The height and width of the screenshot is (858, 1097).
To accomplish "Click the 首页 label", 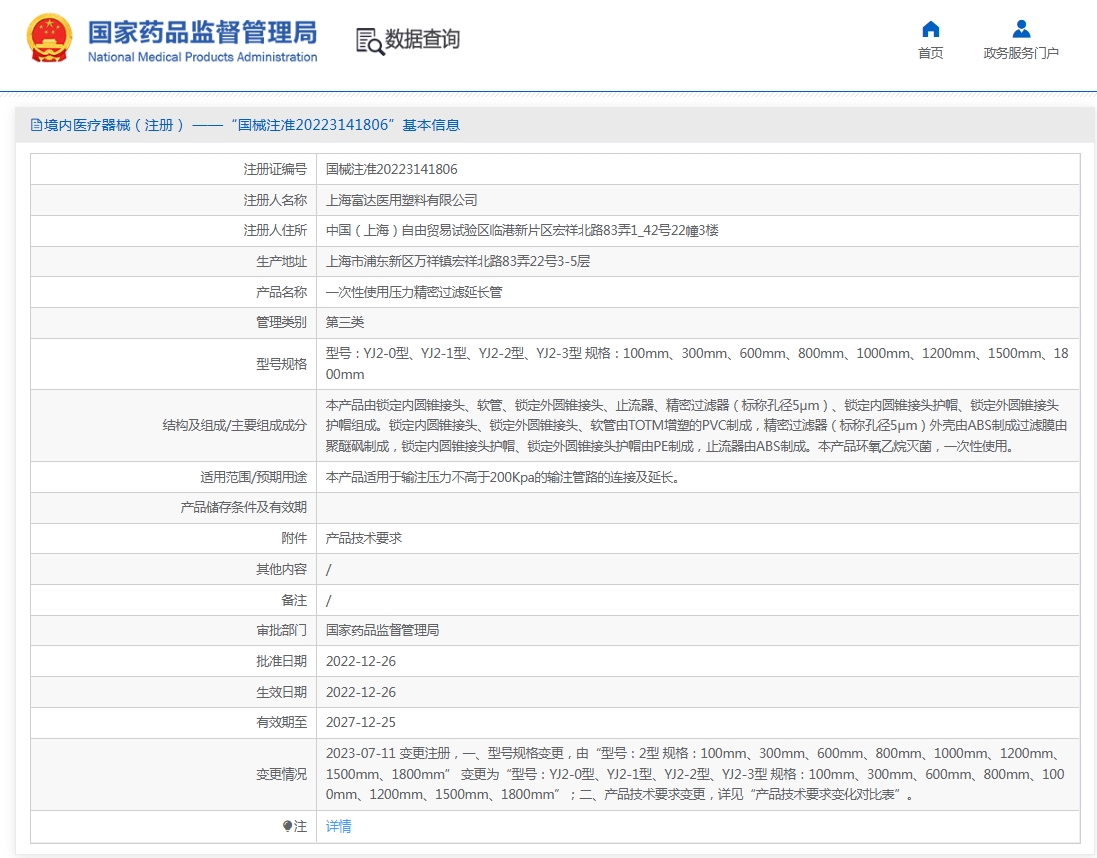I will [x=930, y=53].
